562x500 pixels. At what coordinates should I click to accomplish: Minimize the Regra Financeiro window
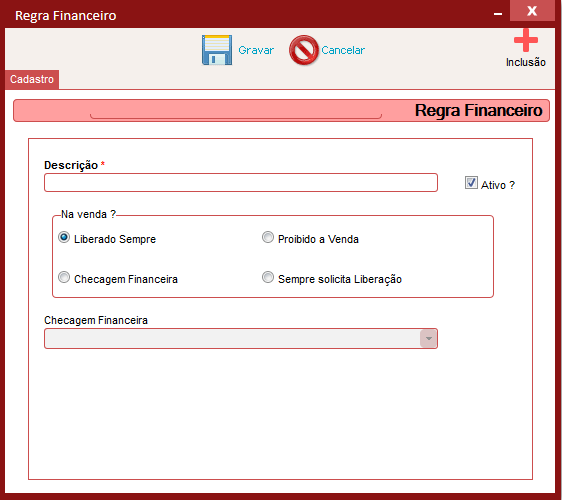point(498,14)
